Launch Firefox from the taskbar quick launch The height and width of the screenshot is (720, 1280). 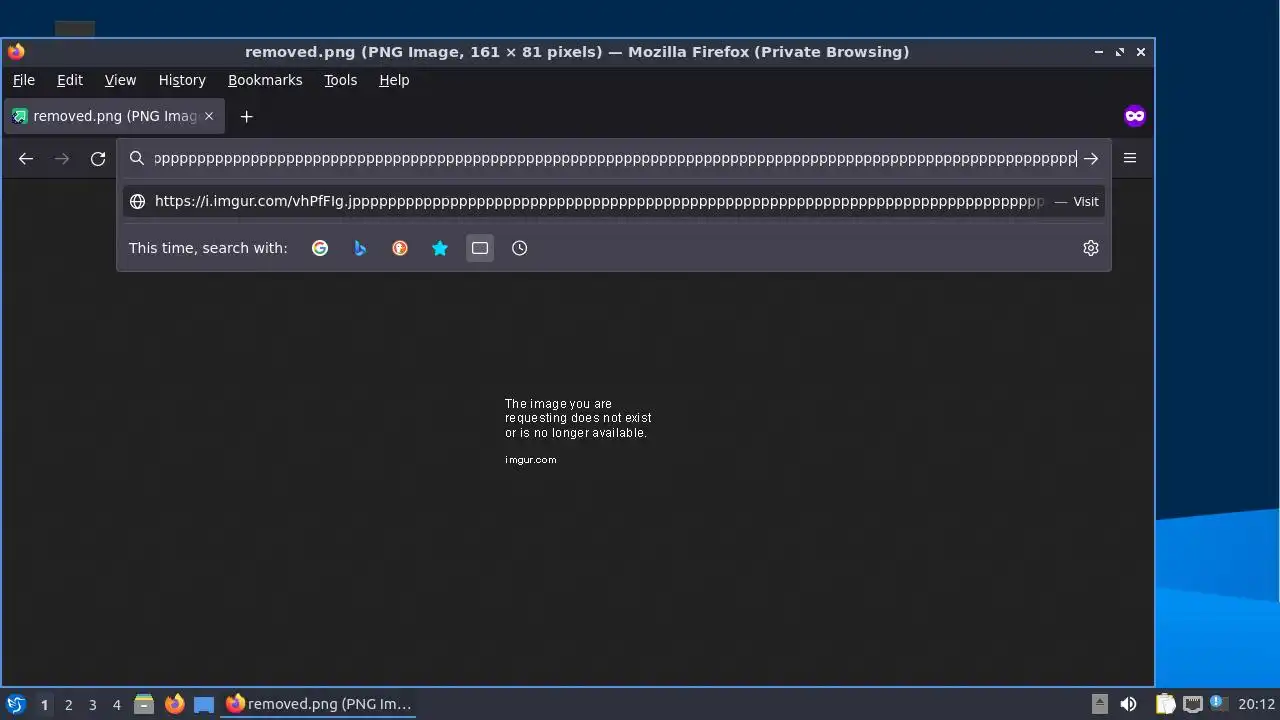(x=174, y=704)
